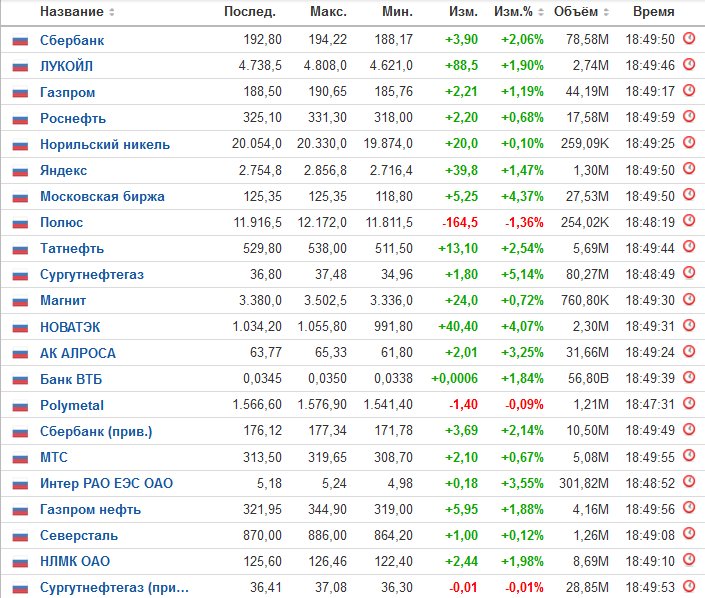Open the Сургутнефтегаз ordinary stock link
The height and width of the screenshot is (598, 705).
click(x=92, y=275)
